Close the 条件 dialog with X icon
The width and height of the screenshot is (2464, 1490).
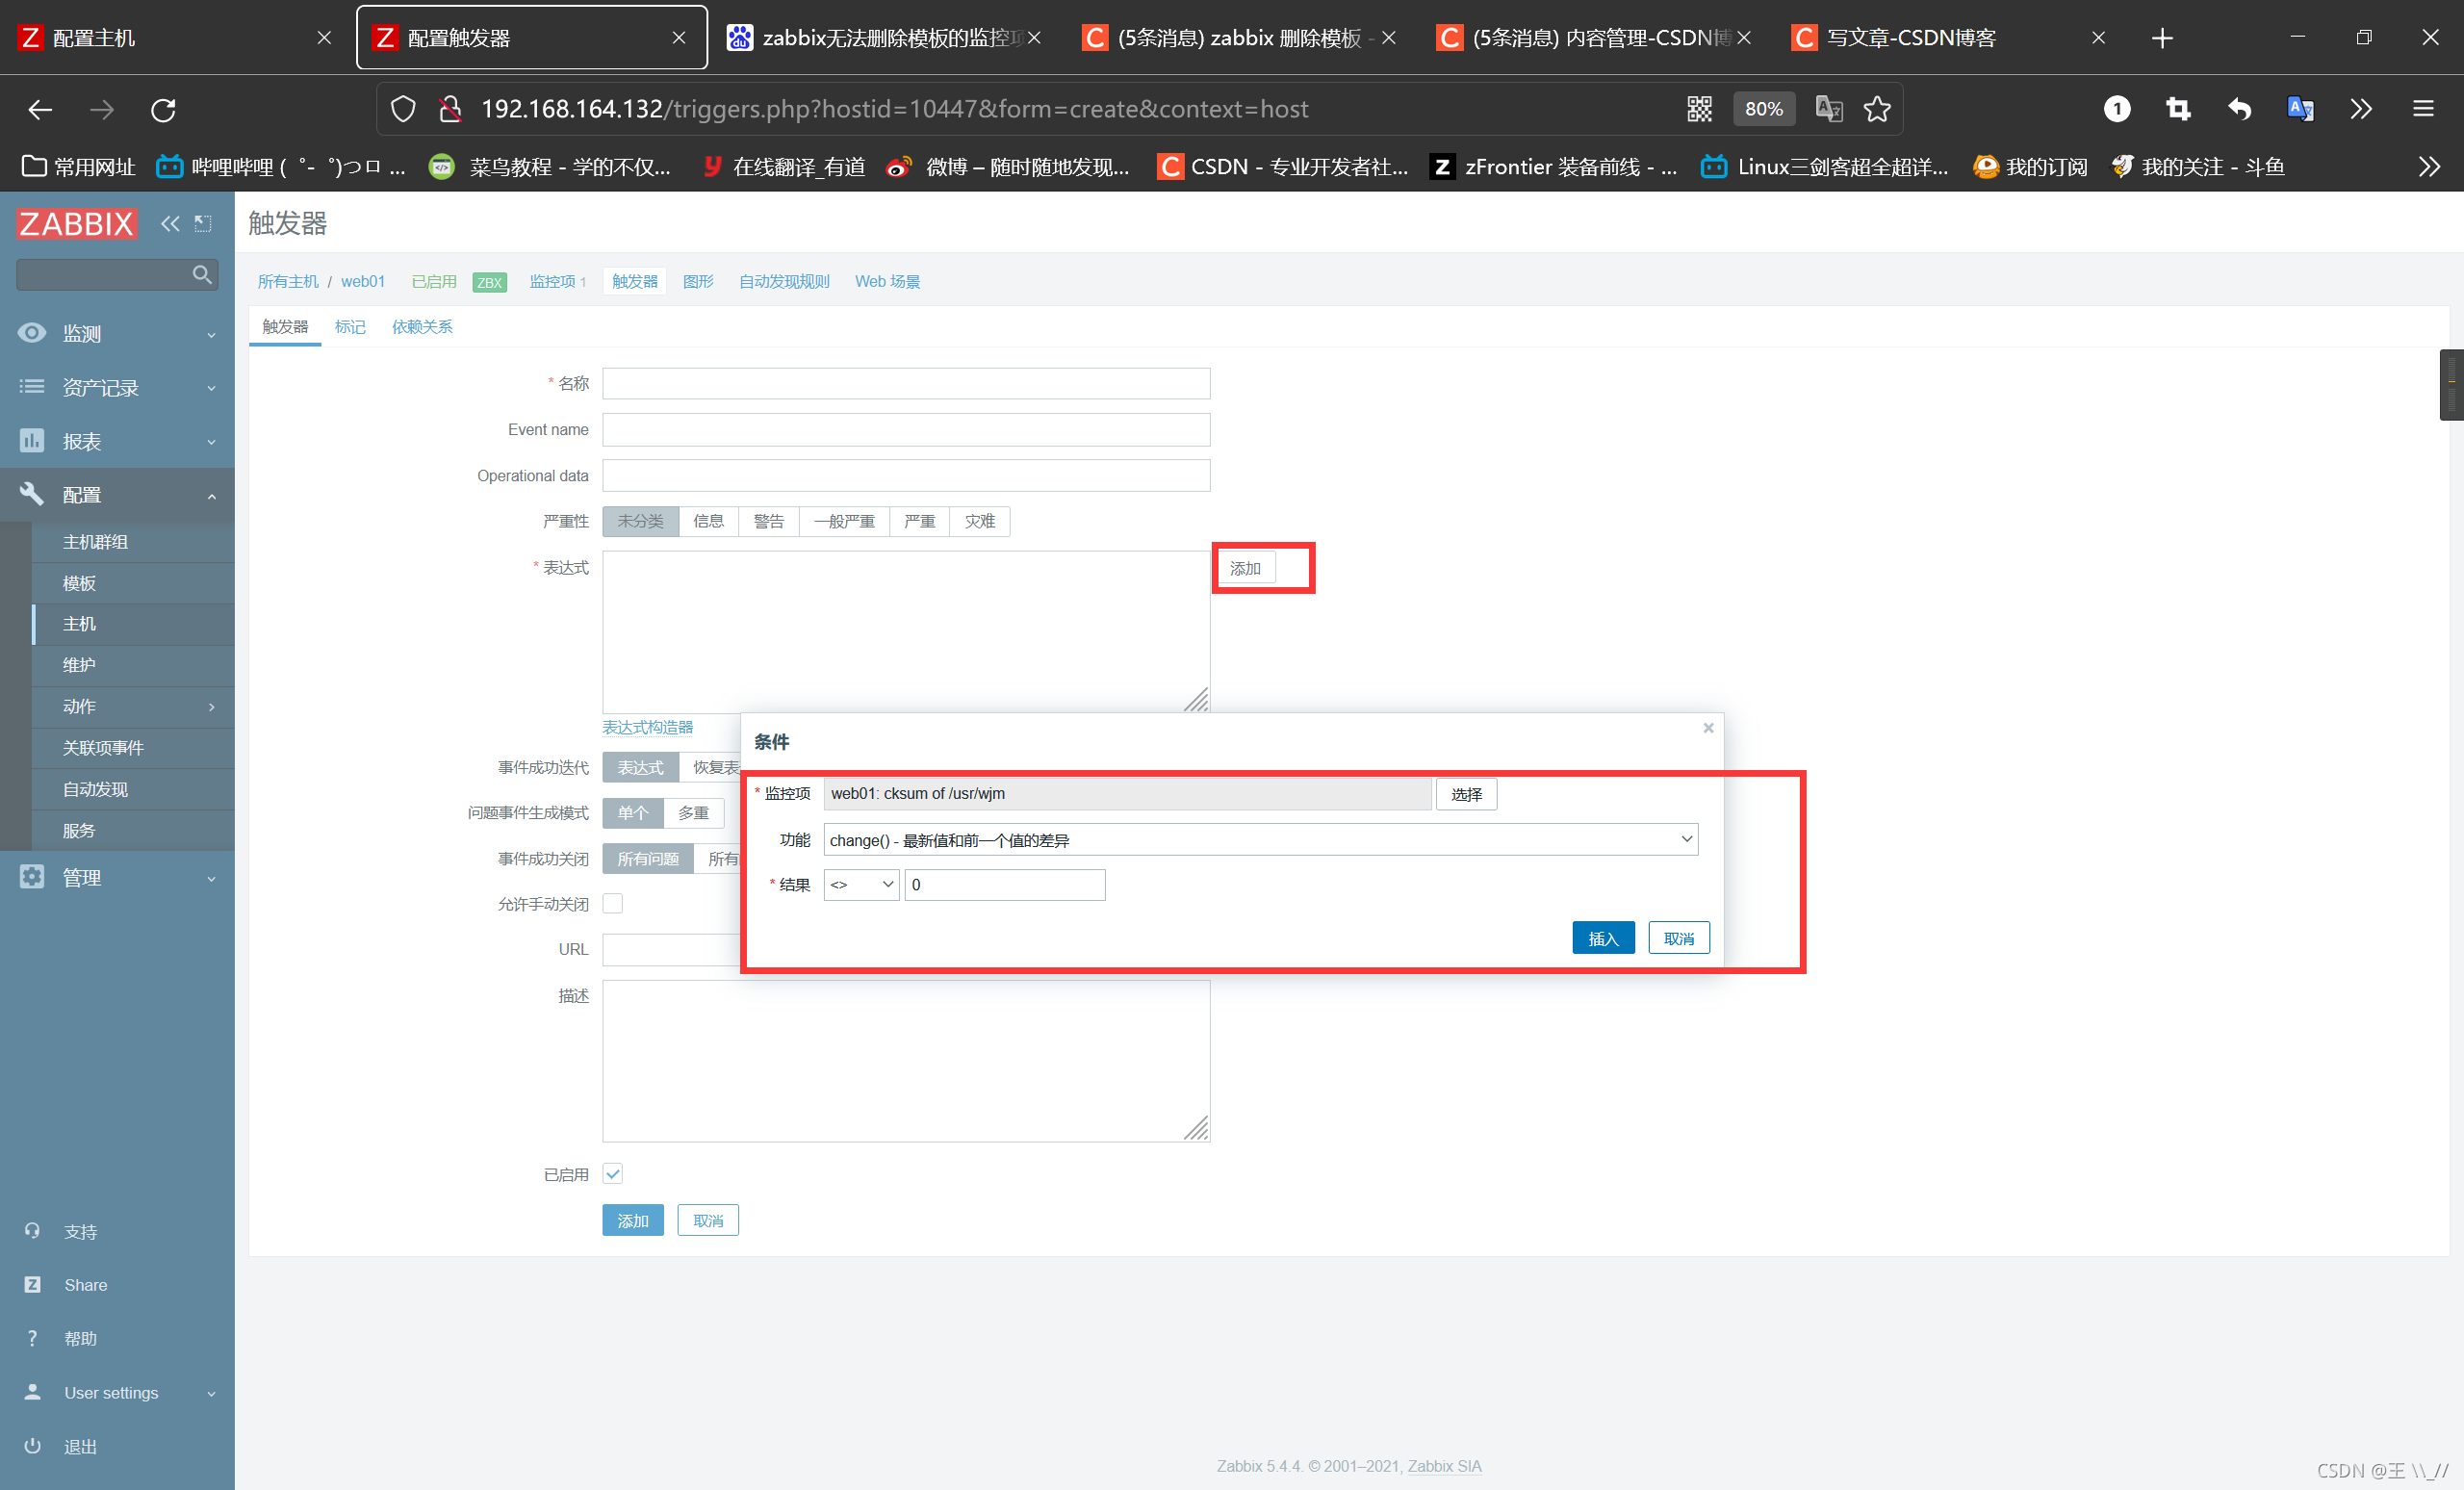point(1708,728)
